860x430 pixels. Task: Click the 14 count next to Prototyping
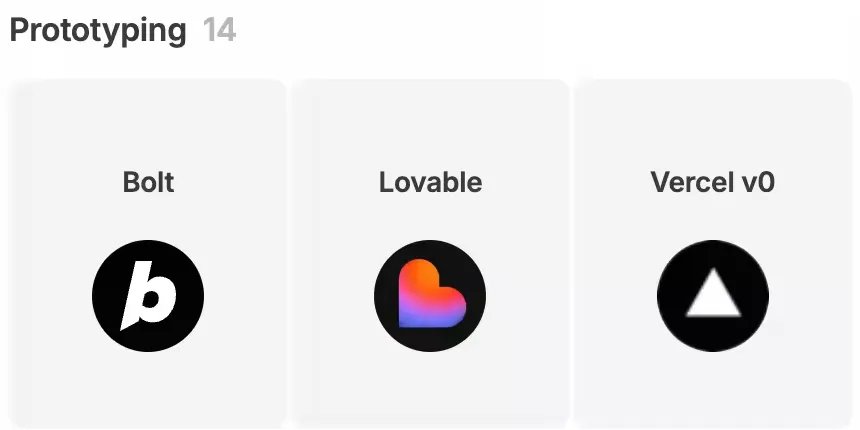(219, 30)
